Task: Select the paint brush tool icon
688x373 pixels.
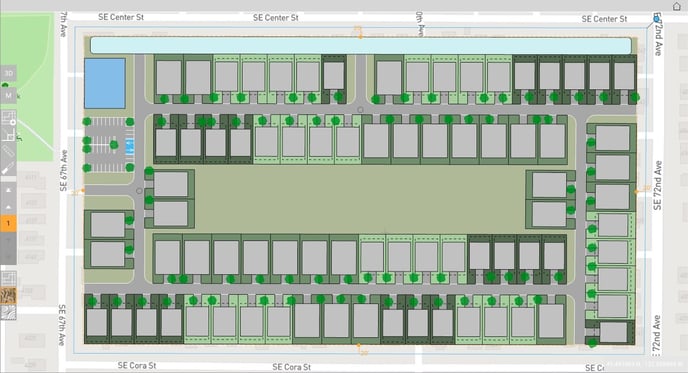Action: [x=8, y=169]
